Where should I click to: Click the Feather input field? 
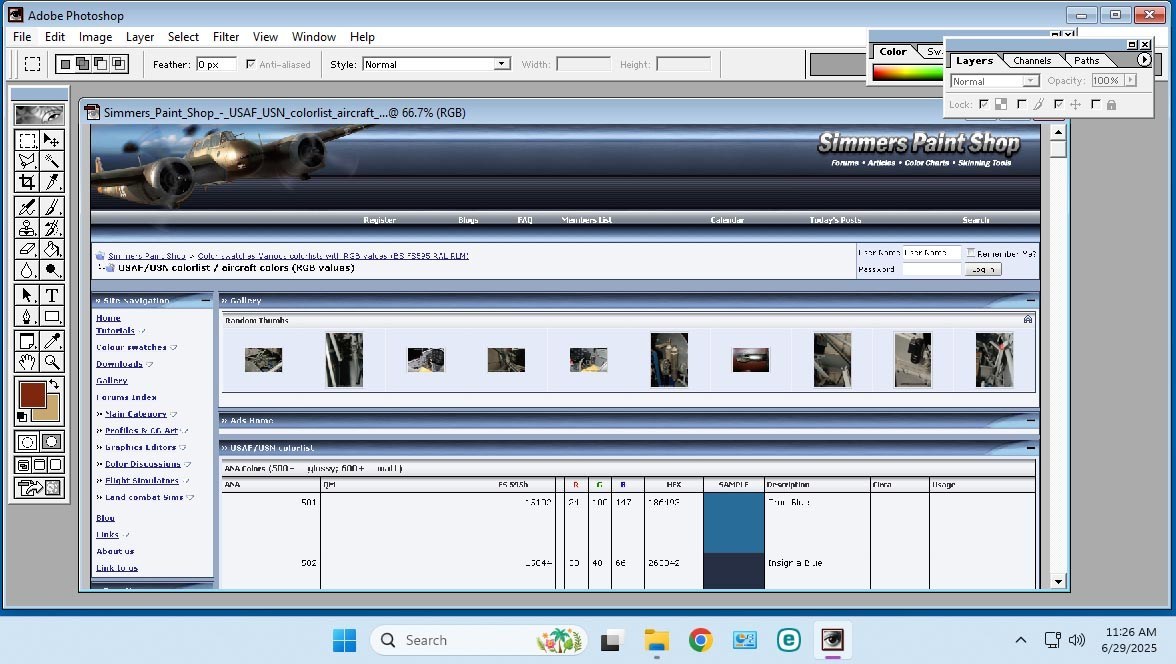pyautogui.click(x=216, y=65)
